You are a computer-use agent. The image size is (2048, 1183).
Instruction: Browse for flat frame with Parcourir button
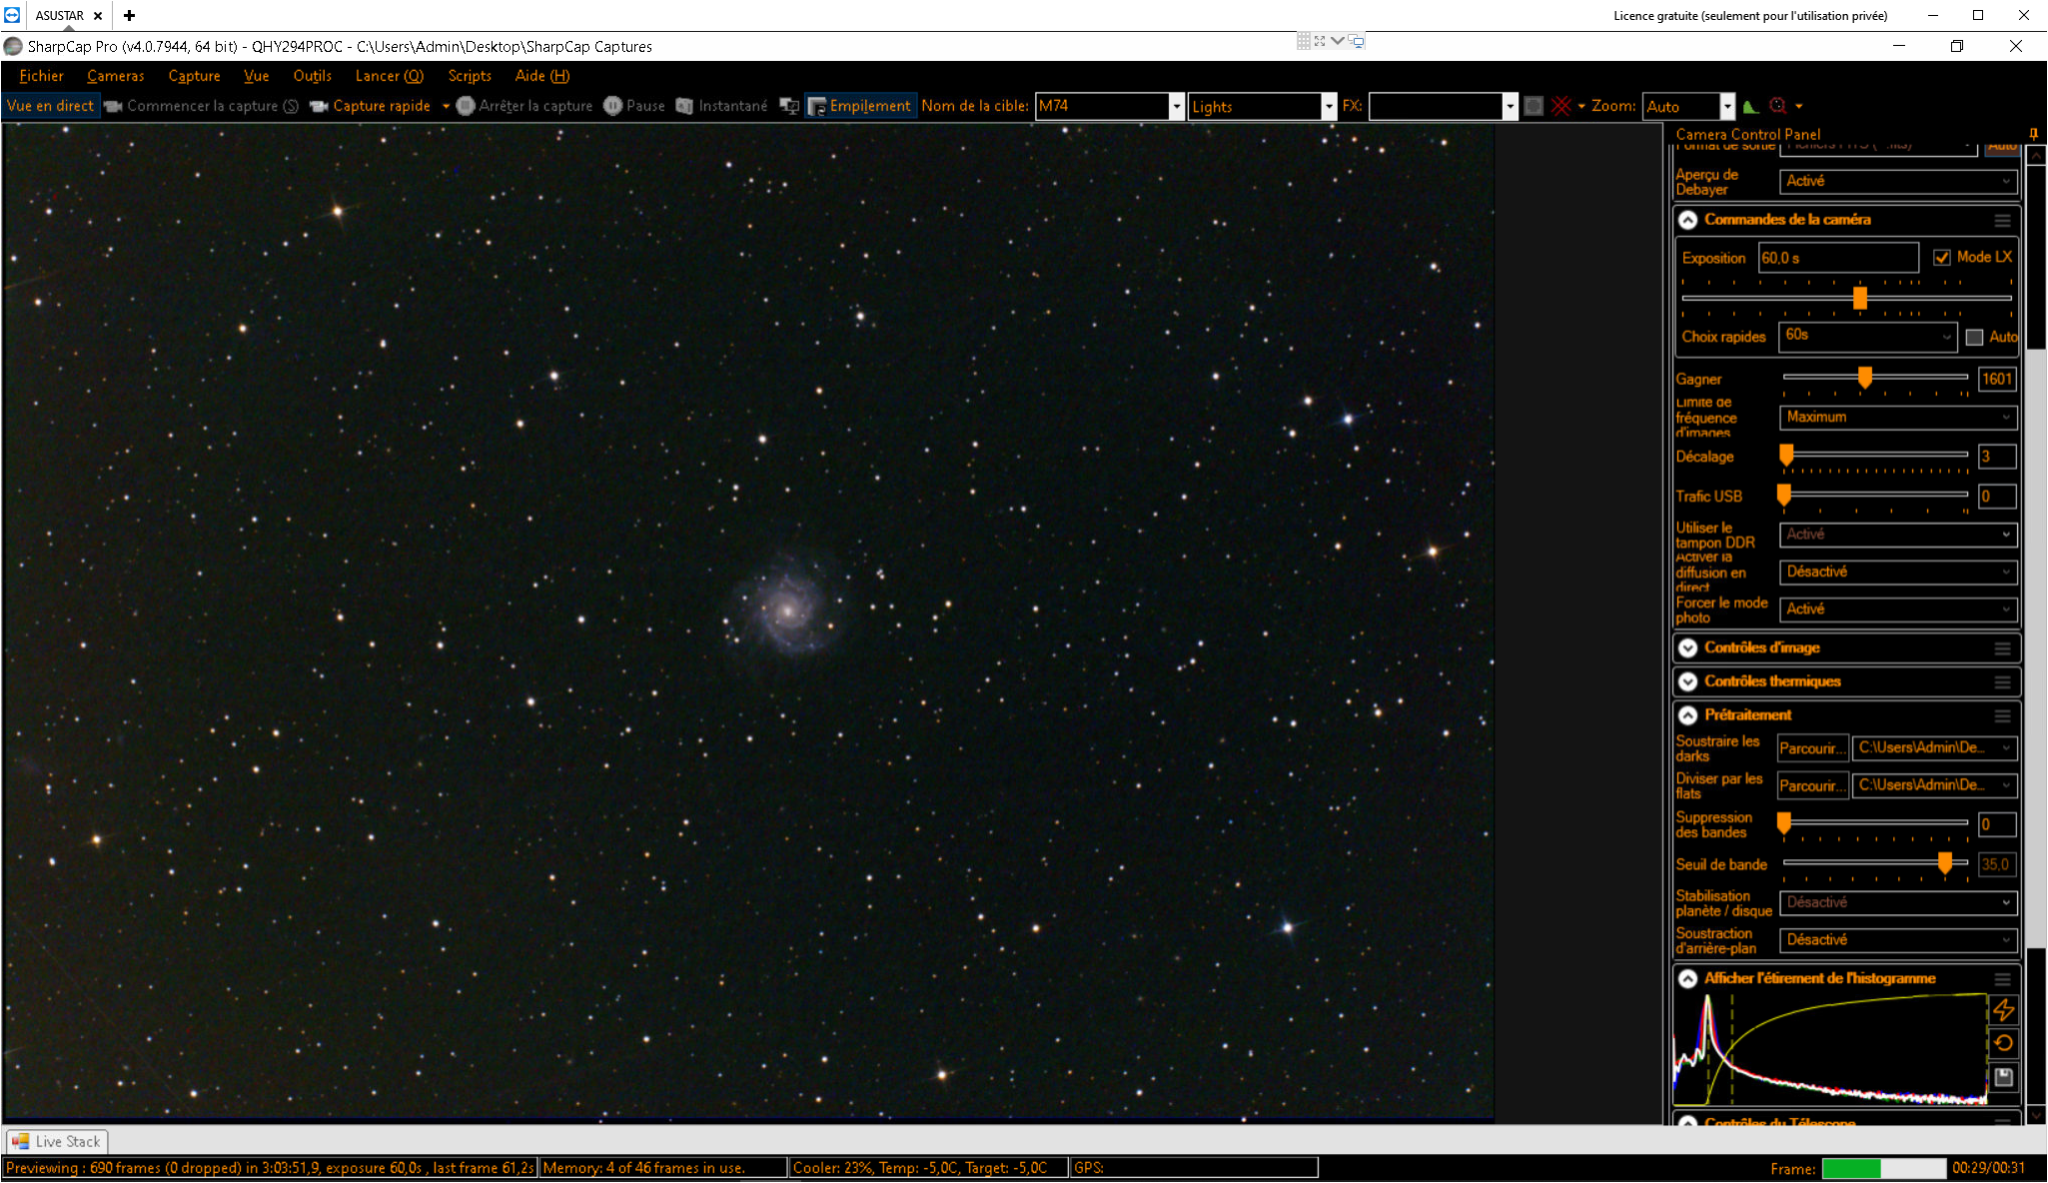tap(1812, 786)
